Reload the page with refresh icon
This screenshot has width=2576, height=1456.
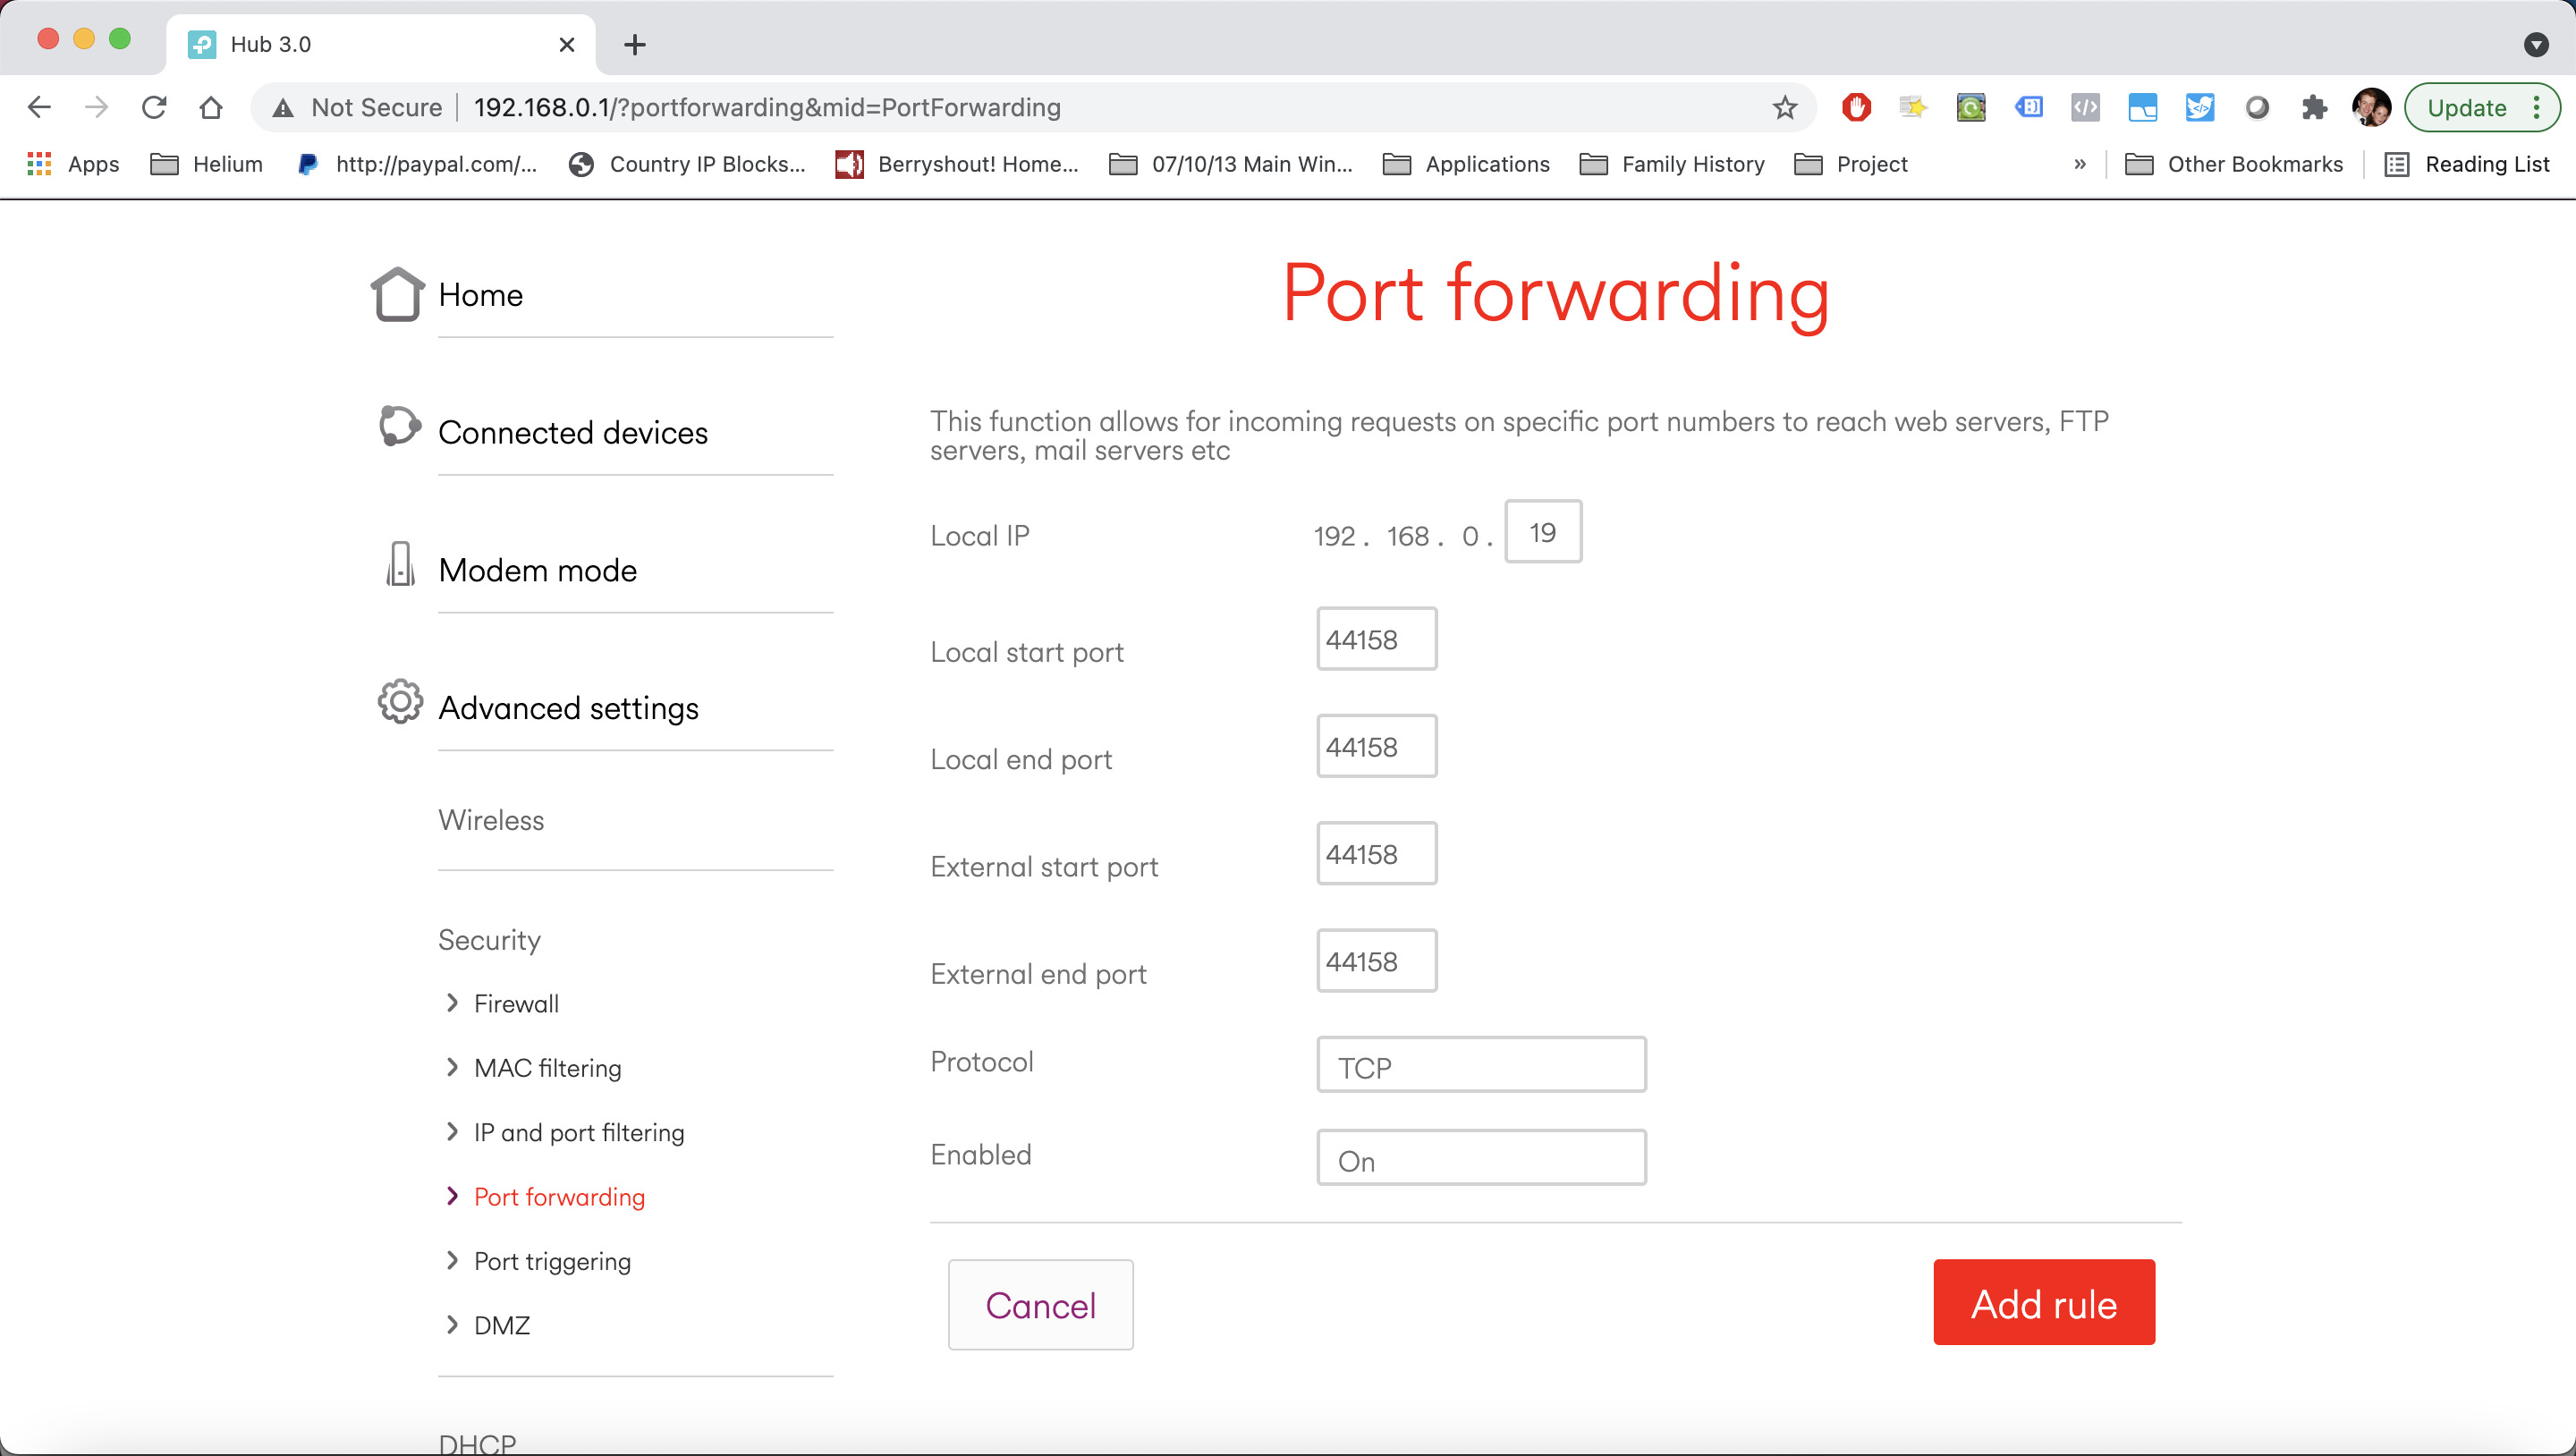click(153, 107)
